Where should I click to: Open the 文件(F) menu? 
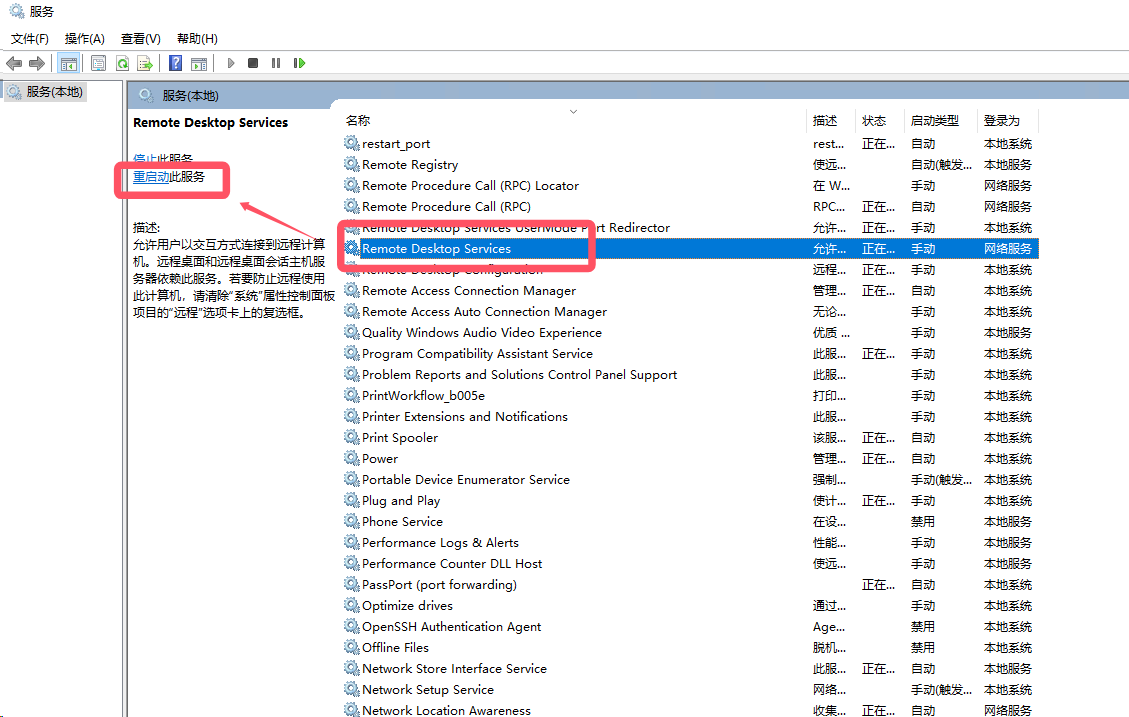point(30,39)
